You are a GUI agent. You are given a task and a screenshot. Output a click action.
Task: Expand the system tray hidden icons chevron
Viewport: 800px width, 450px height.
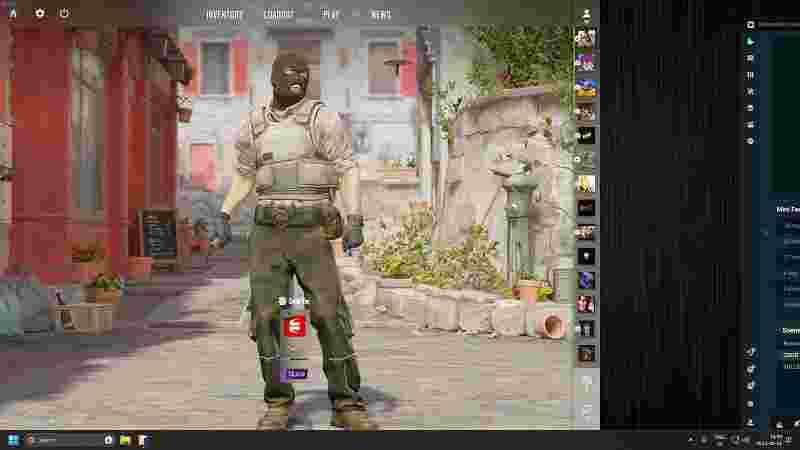point(690,440)
